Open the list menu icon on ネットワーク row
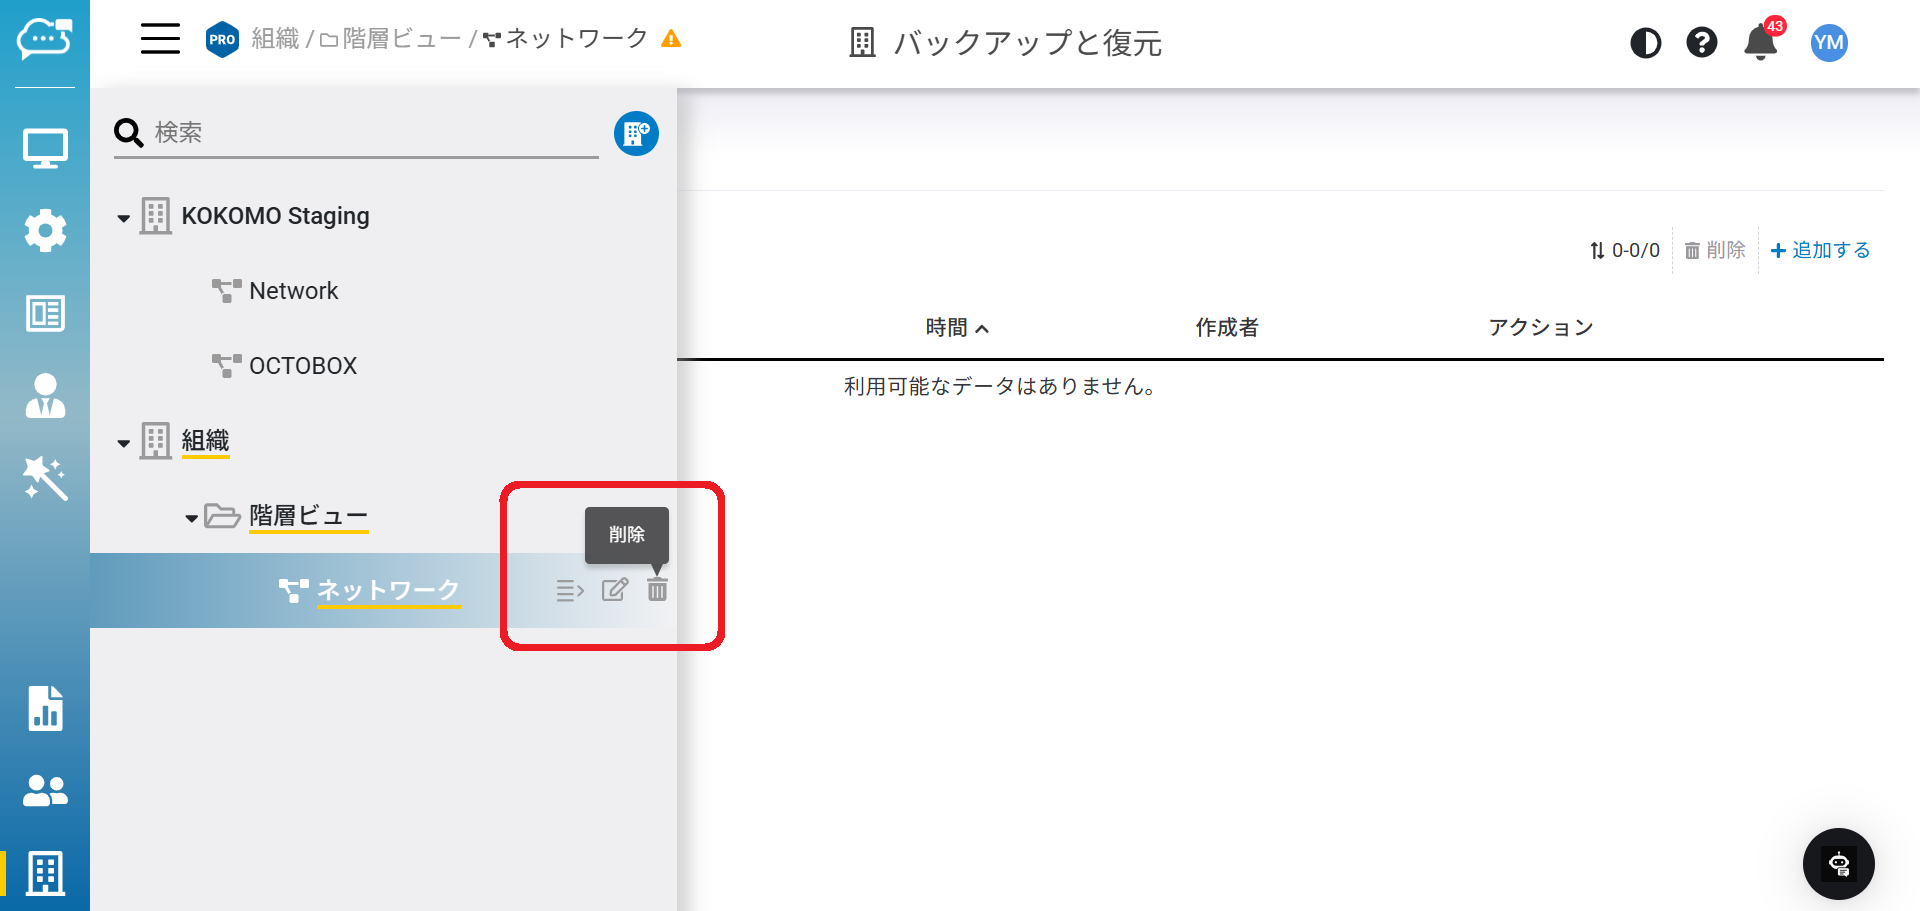1920x911 pixels. coord(570,591)
